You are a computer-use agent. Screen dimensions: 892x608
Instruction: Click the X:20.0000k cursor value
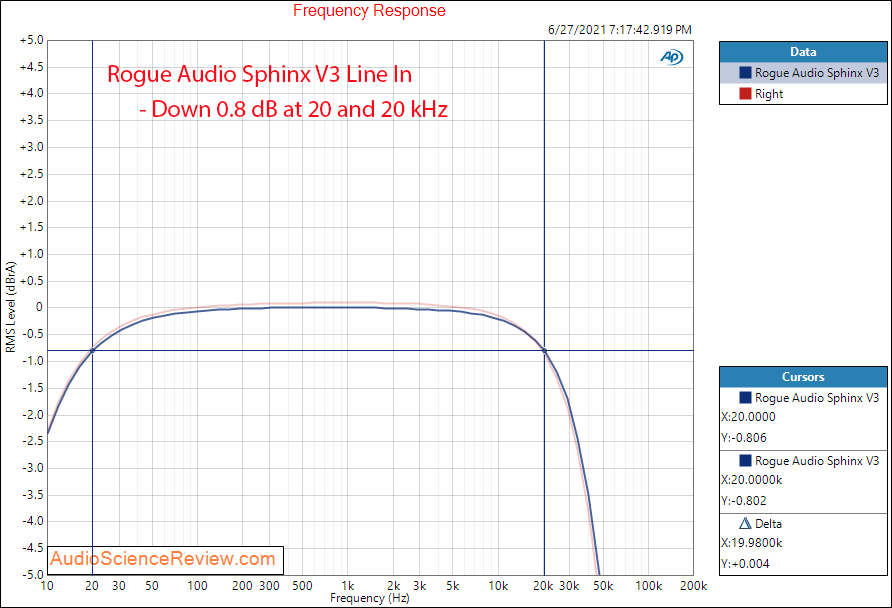point(752,480)
